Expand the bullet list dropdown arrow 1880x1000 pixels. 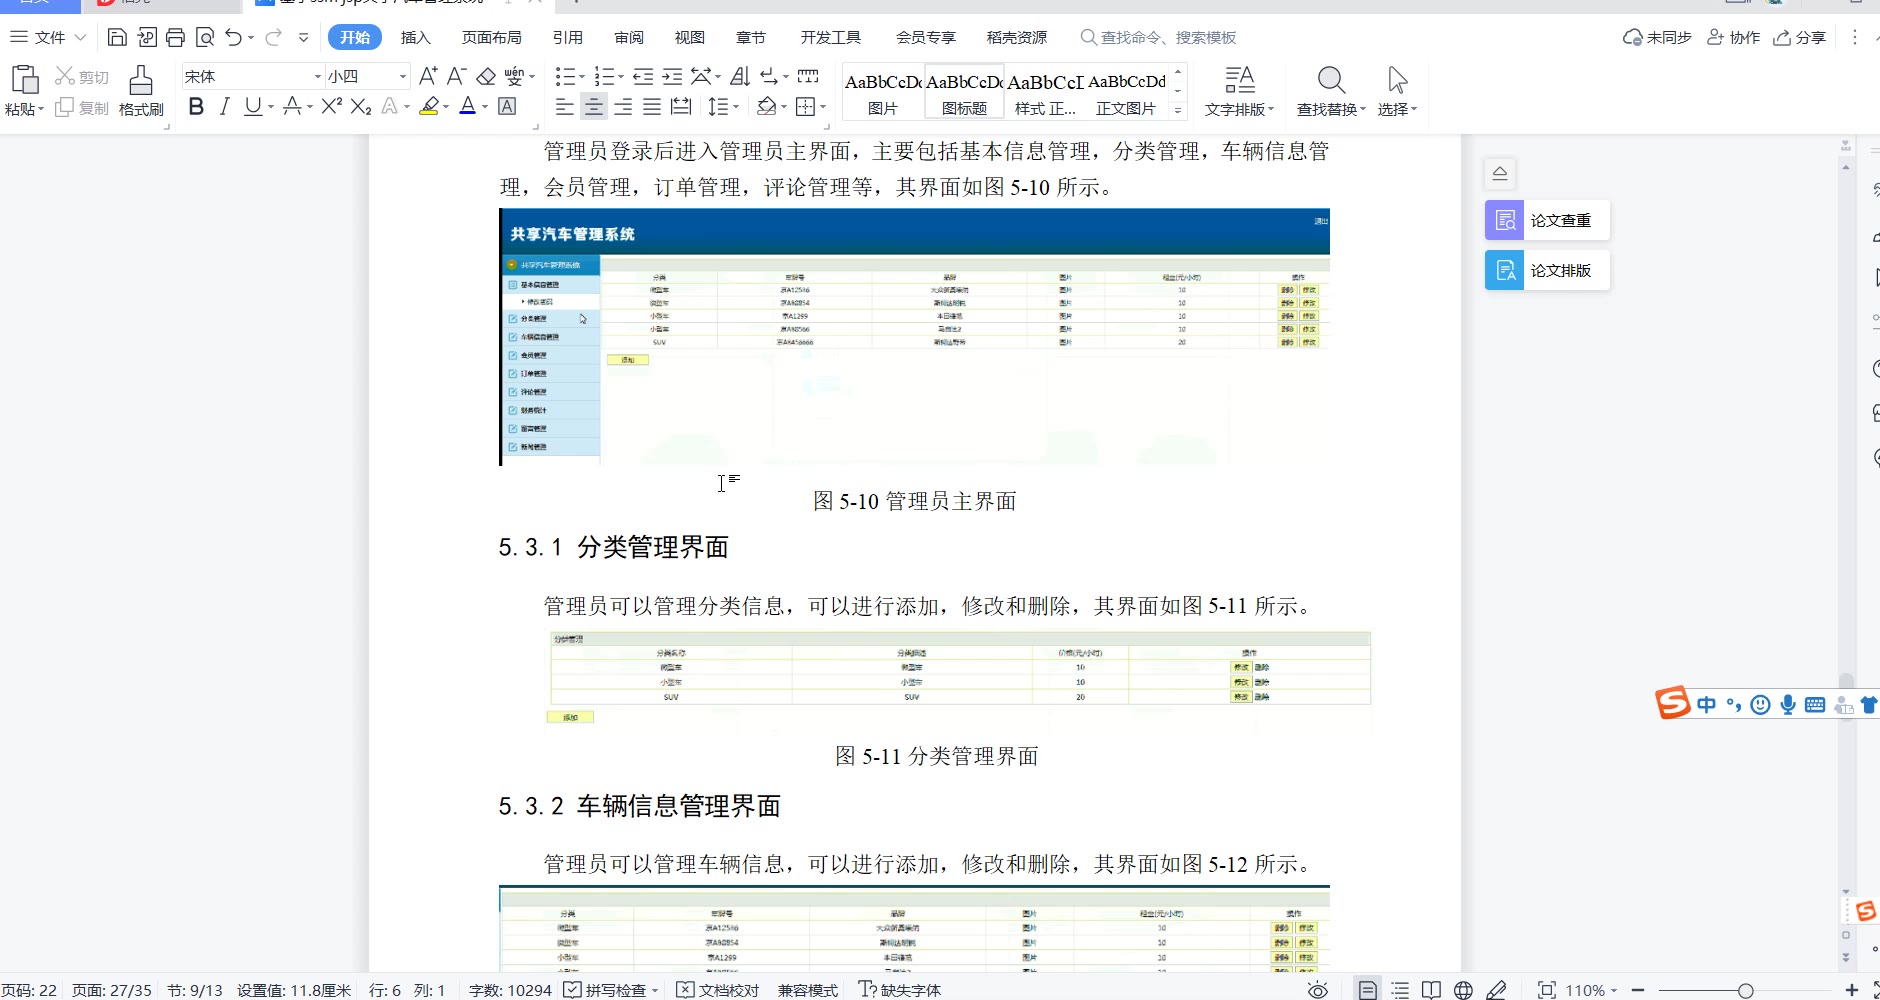pos(581,77)
